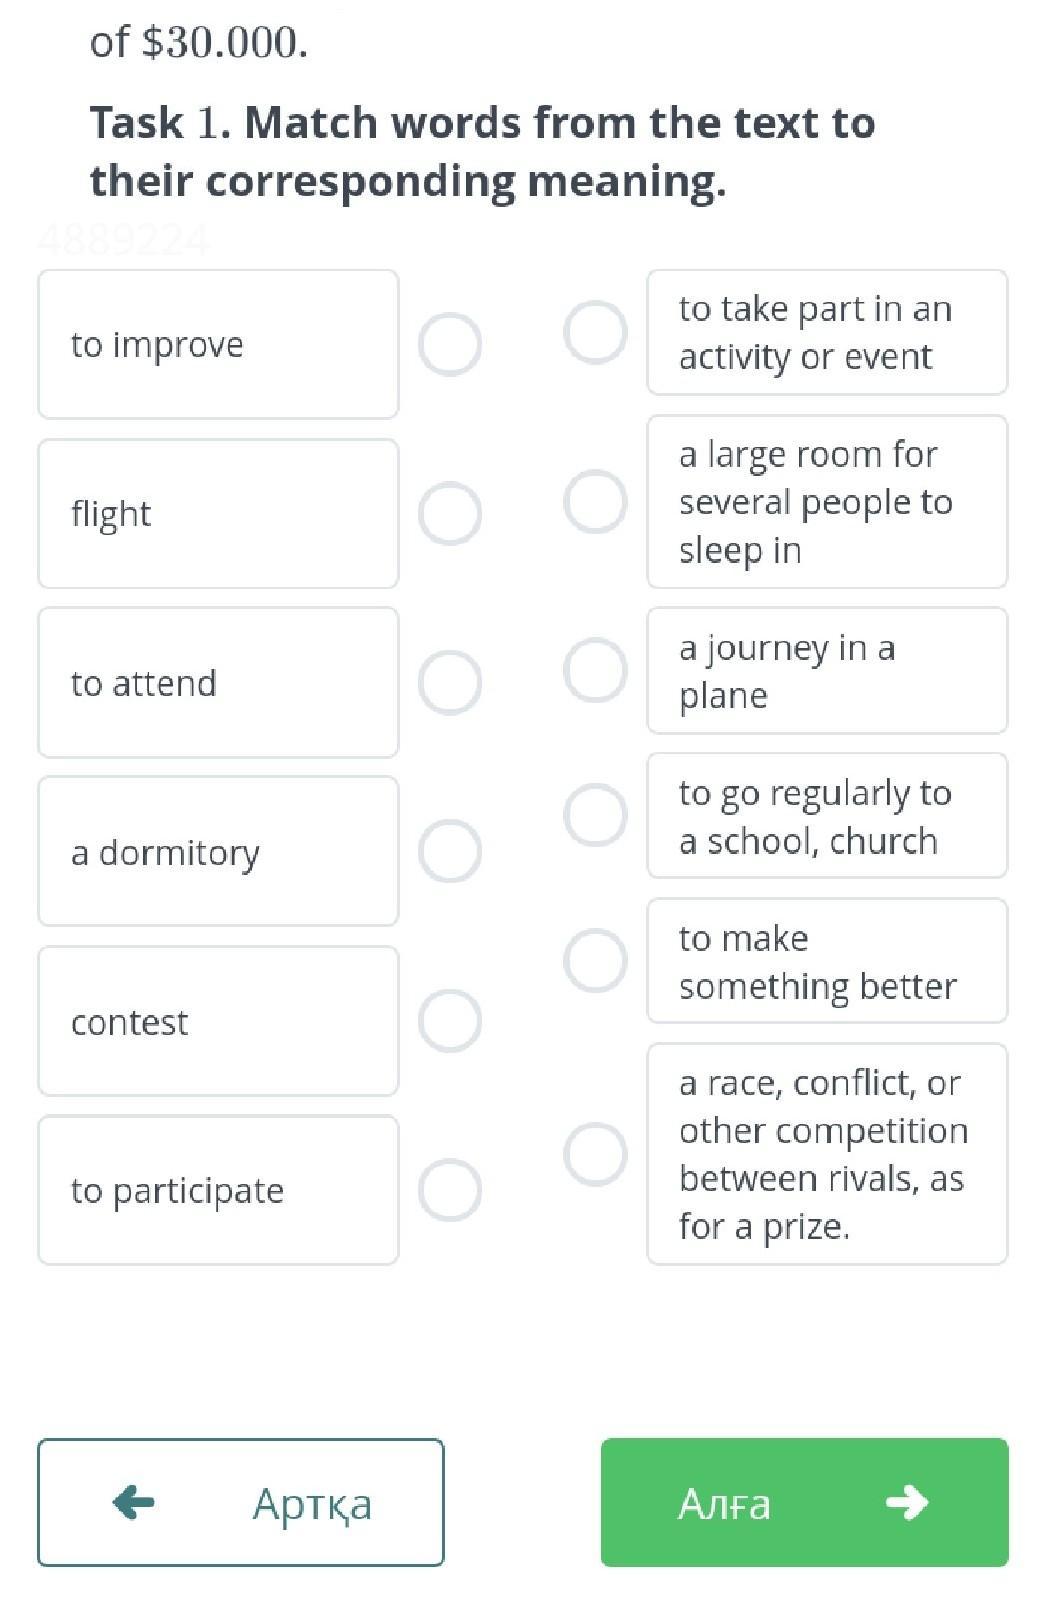
Task: Select the circle beside 'a dormitory'
Action: pos(450,852)
